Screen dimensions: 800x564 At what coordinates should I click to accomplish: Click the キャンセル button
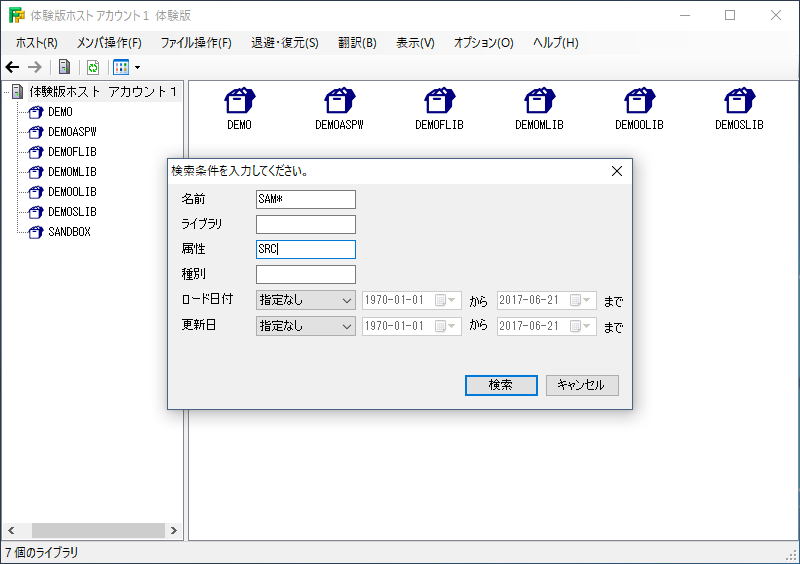[582, 385]
